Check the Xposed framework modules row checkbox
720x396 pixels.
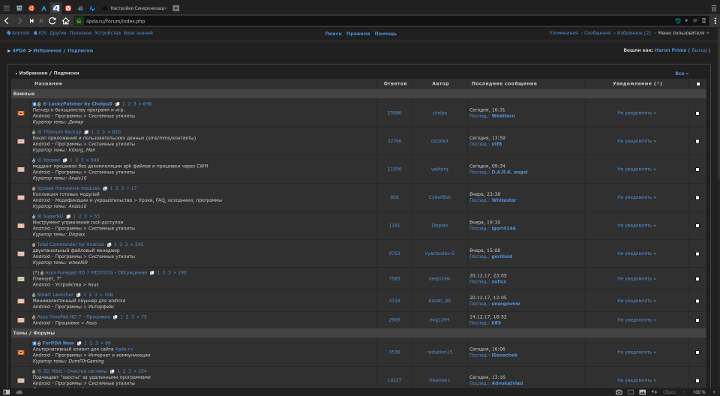698,198
